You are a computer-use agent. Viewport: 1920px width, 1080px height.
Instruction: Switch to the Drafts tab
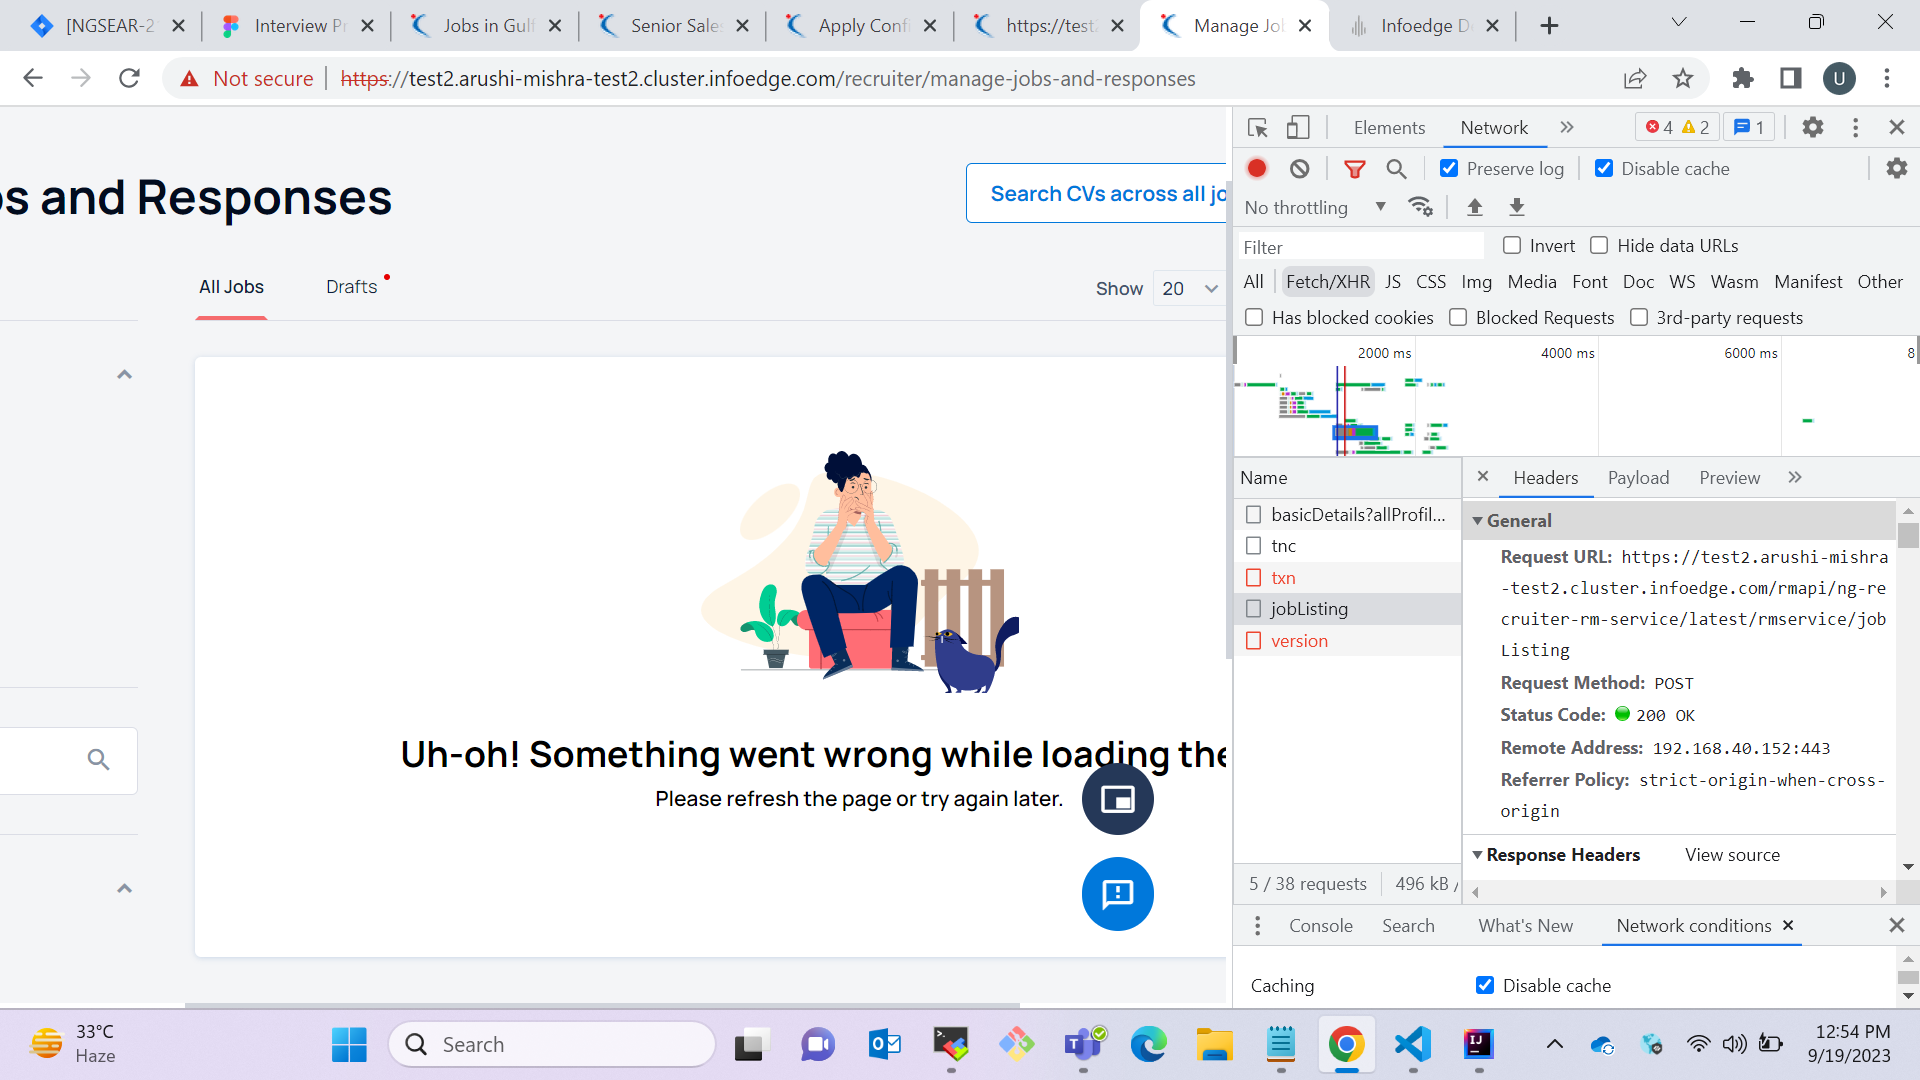coord(352,288)
